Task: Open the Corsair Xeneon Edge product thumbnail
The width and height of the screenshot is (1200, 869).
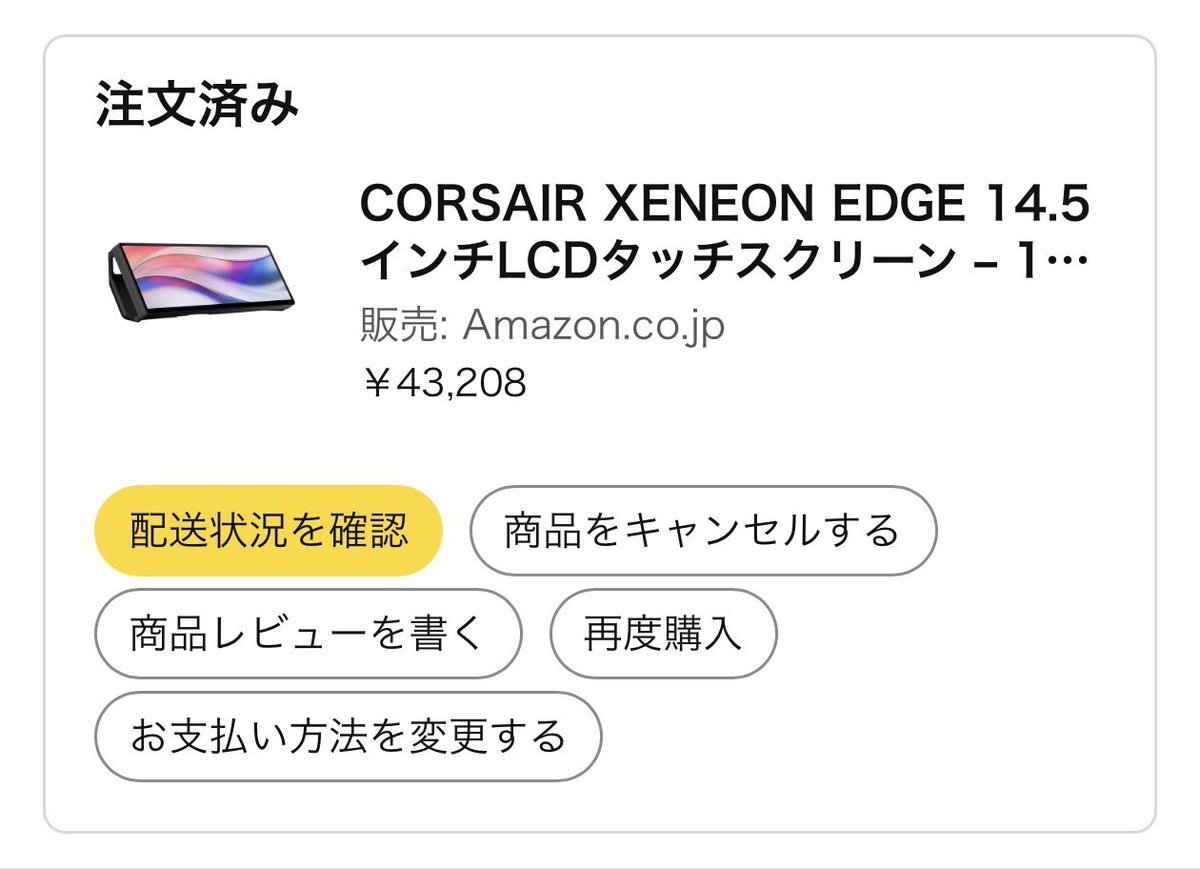Action: pyautogui.click(x=194, y=278)
